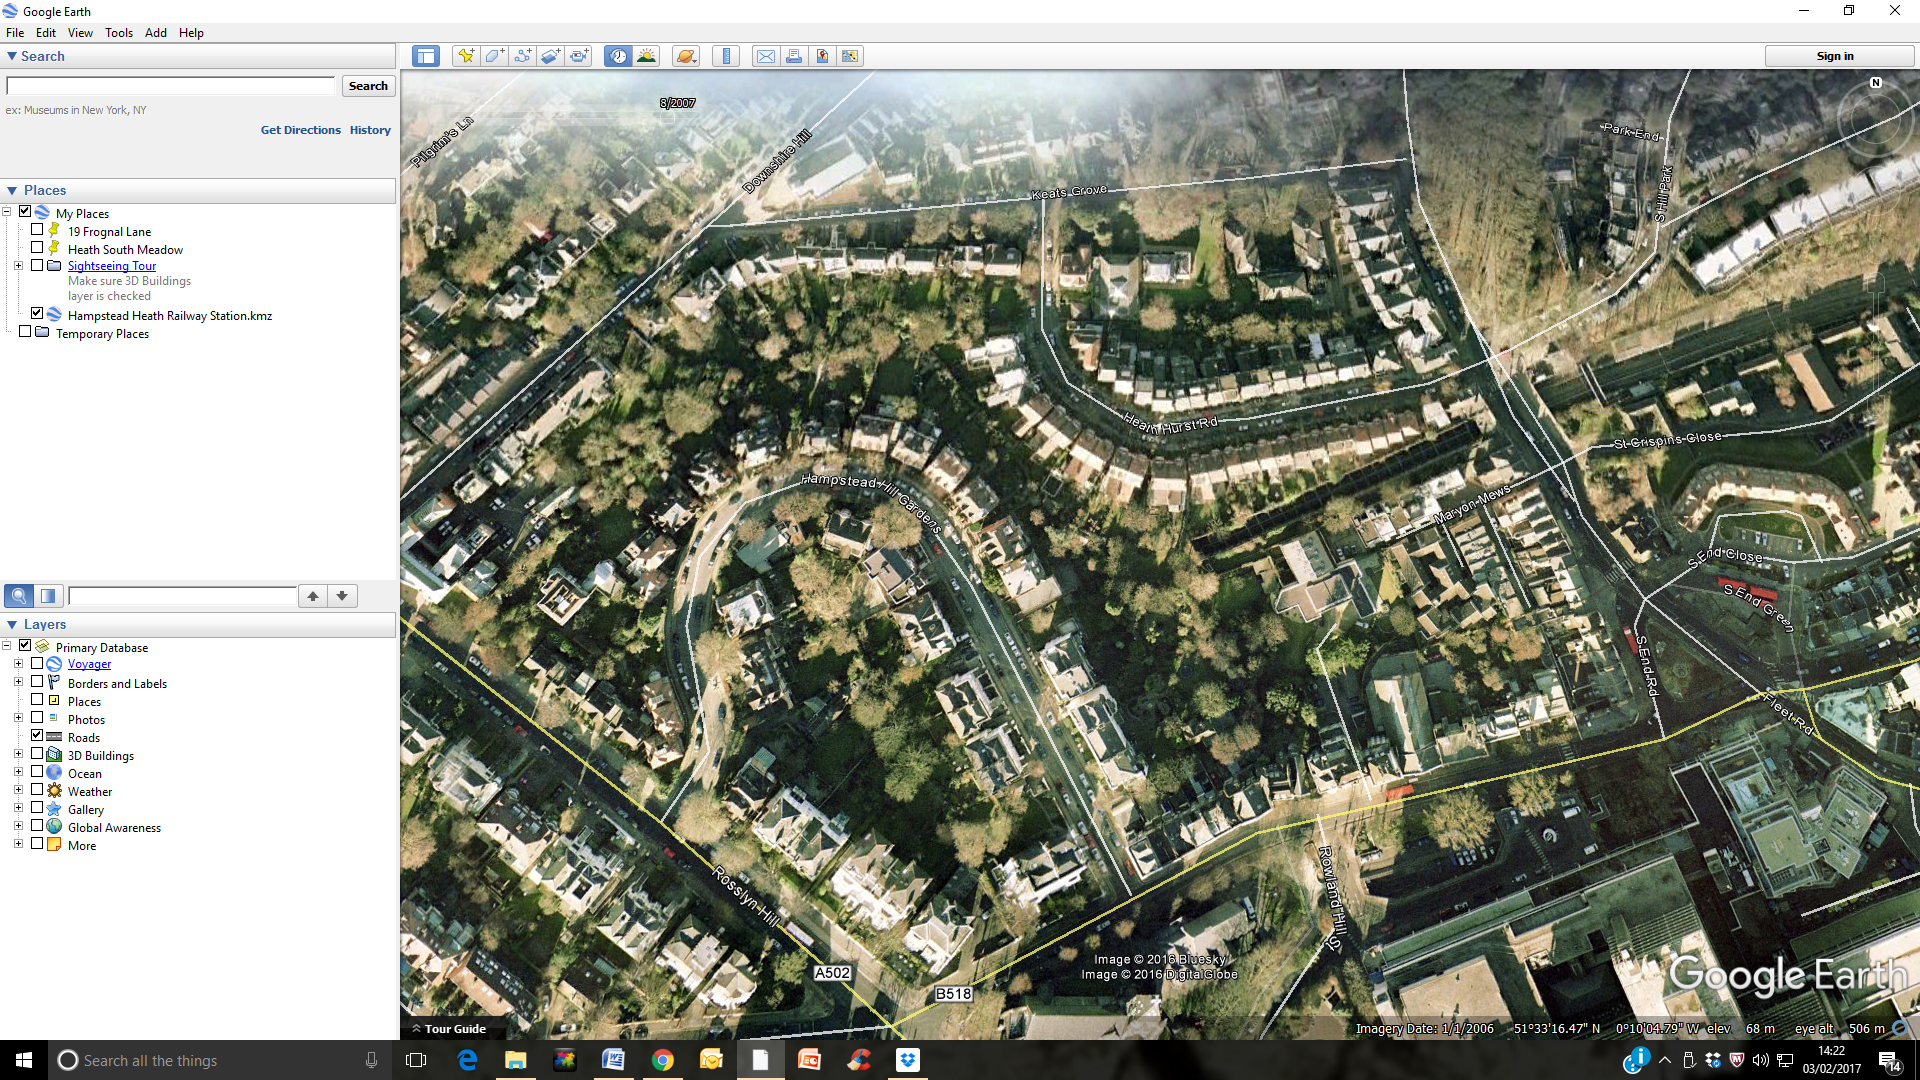The height and width of the screenshot is (1080, 1920).
Task: Open the planet switcher icon
Action: [686, 56]
